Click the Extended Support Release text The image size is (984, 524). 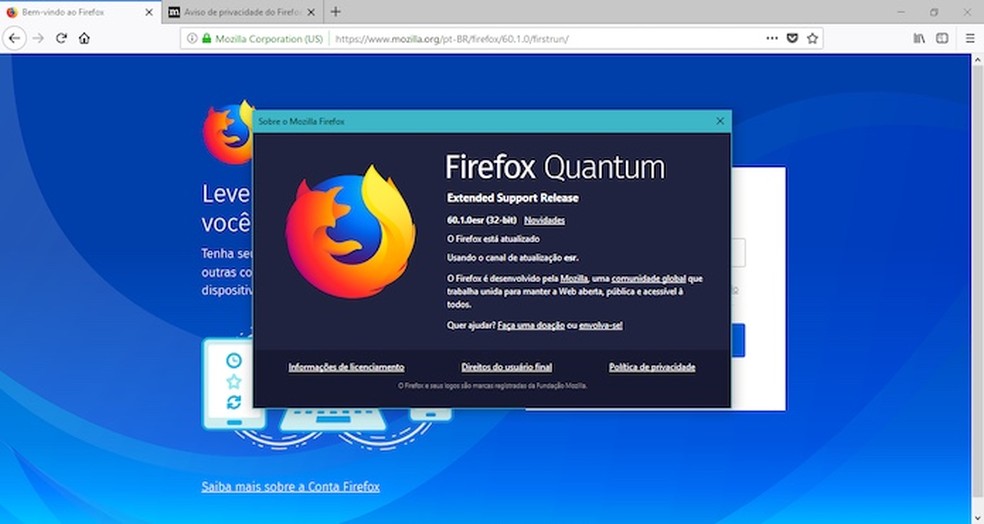513,198
